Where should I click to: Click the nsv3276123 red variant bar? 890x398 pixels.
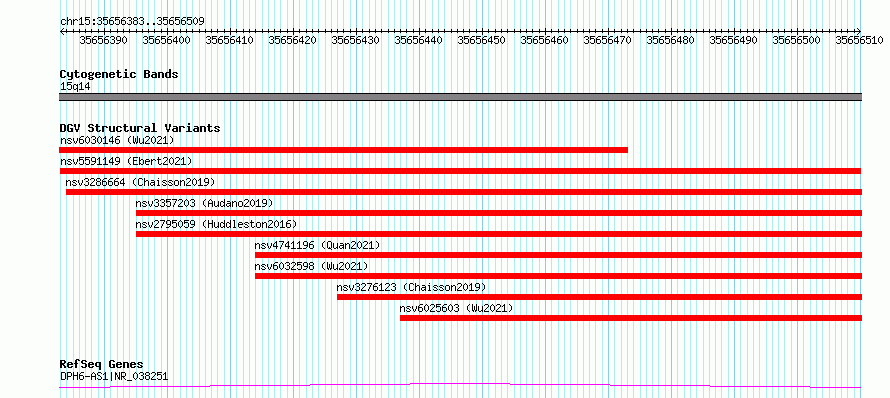point(599,297)
